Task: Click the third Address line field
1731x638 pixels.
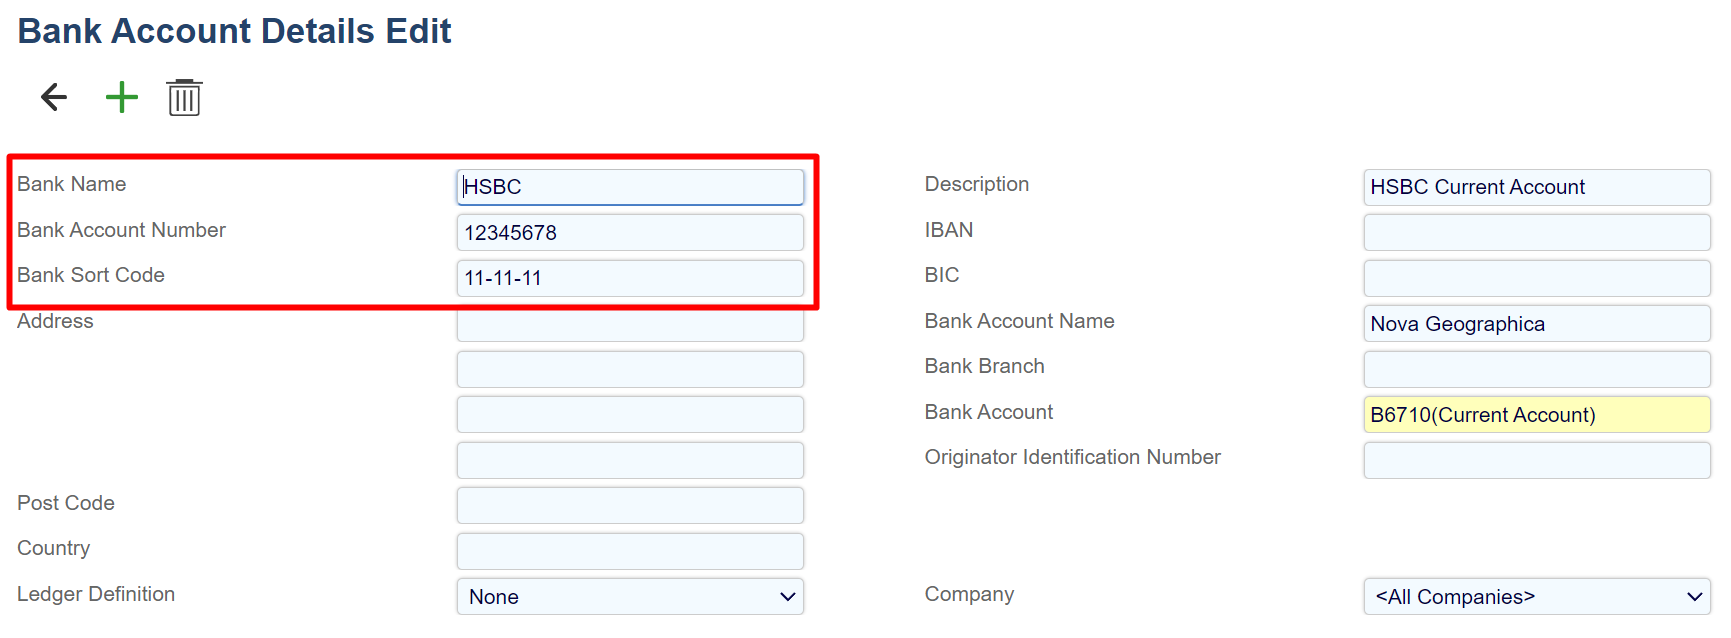Action: (x=630, y=414)
